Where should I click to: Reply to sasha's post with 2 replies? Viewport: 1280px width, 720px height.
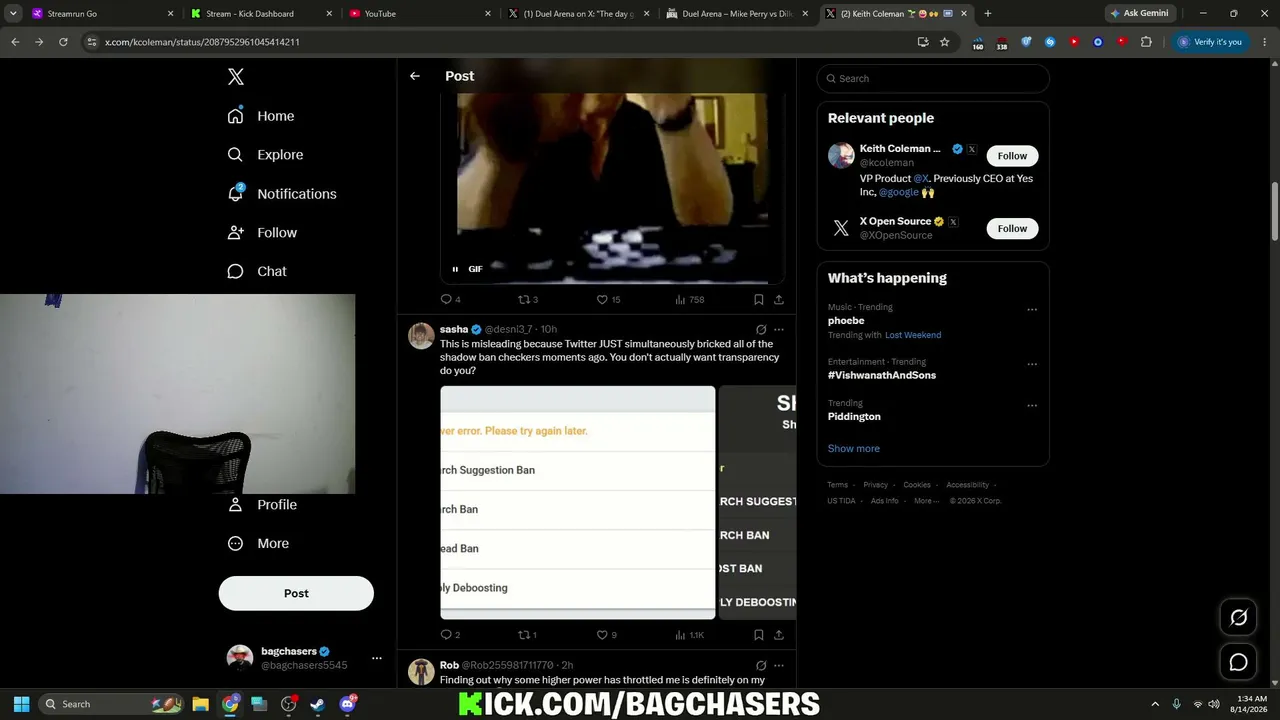coord(450,635)
